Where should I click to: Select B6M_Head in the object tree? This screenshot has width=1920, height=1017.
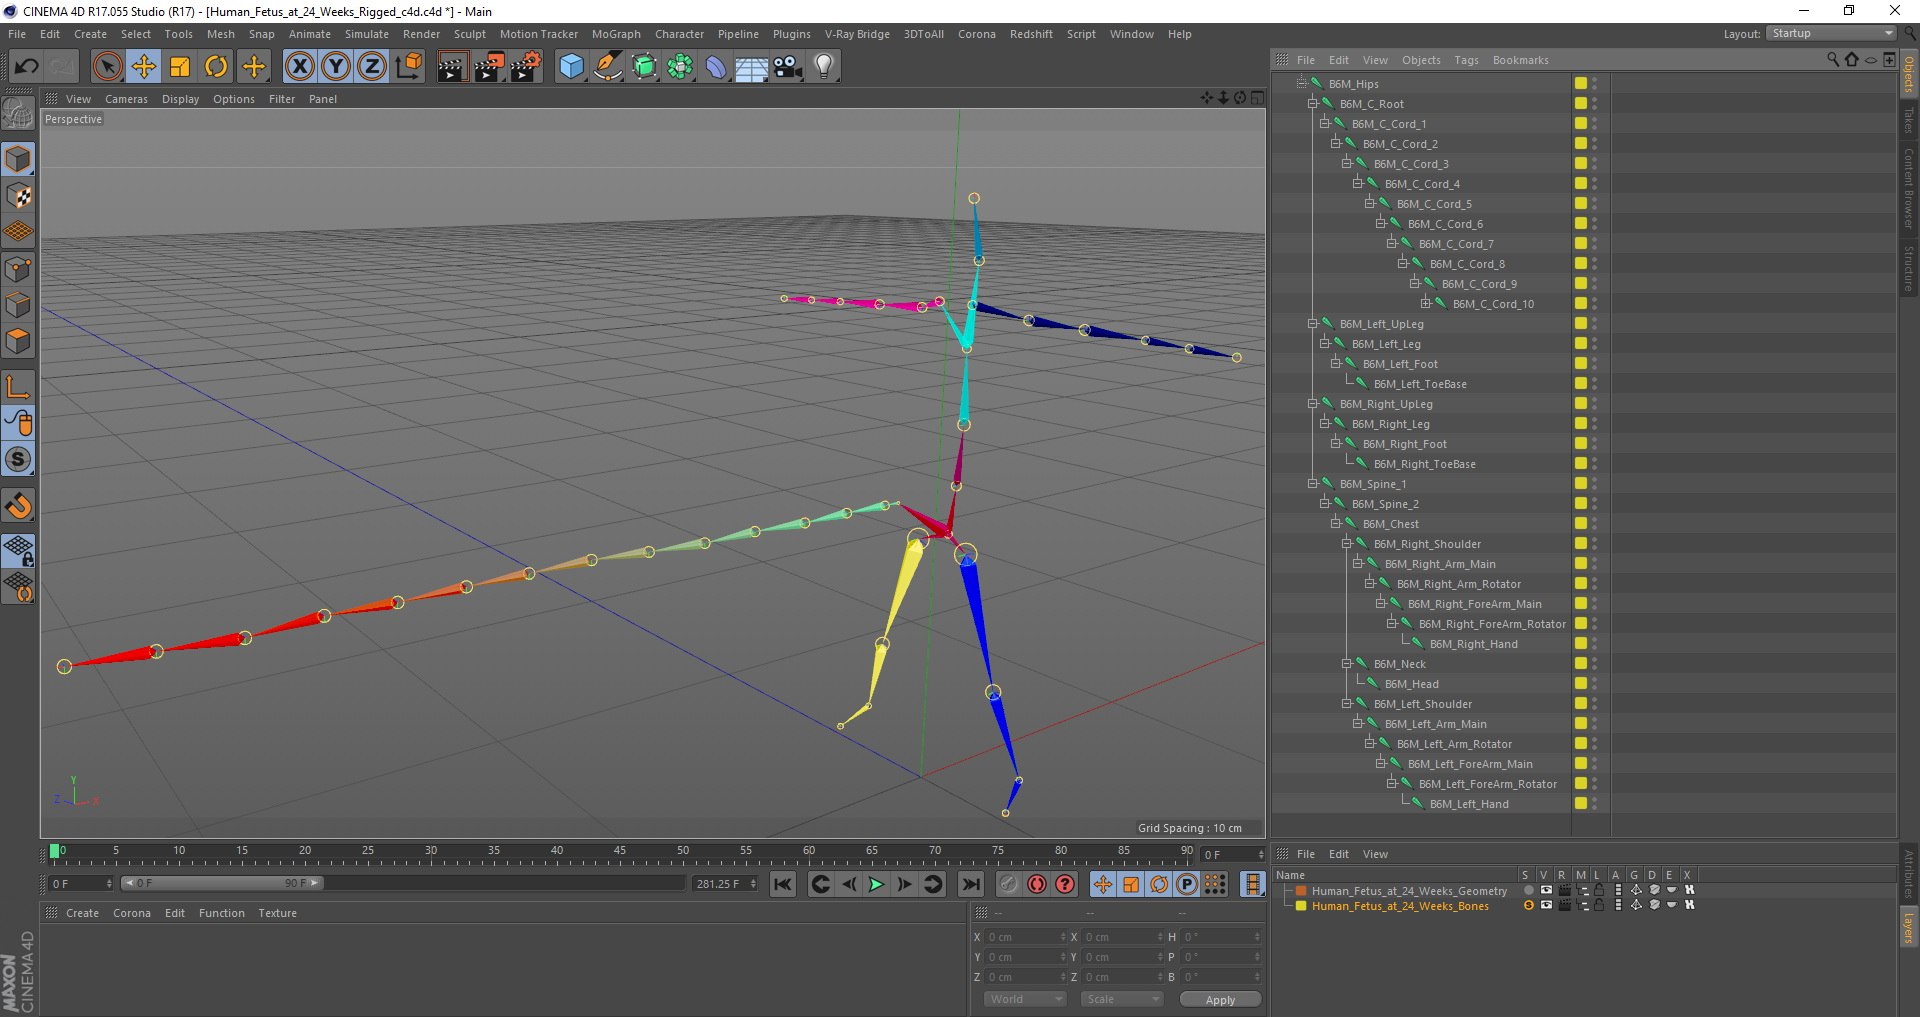(x=1411, y=684)
